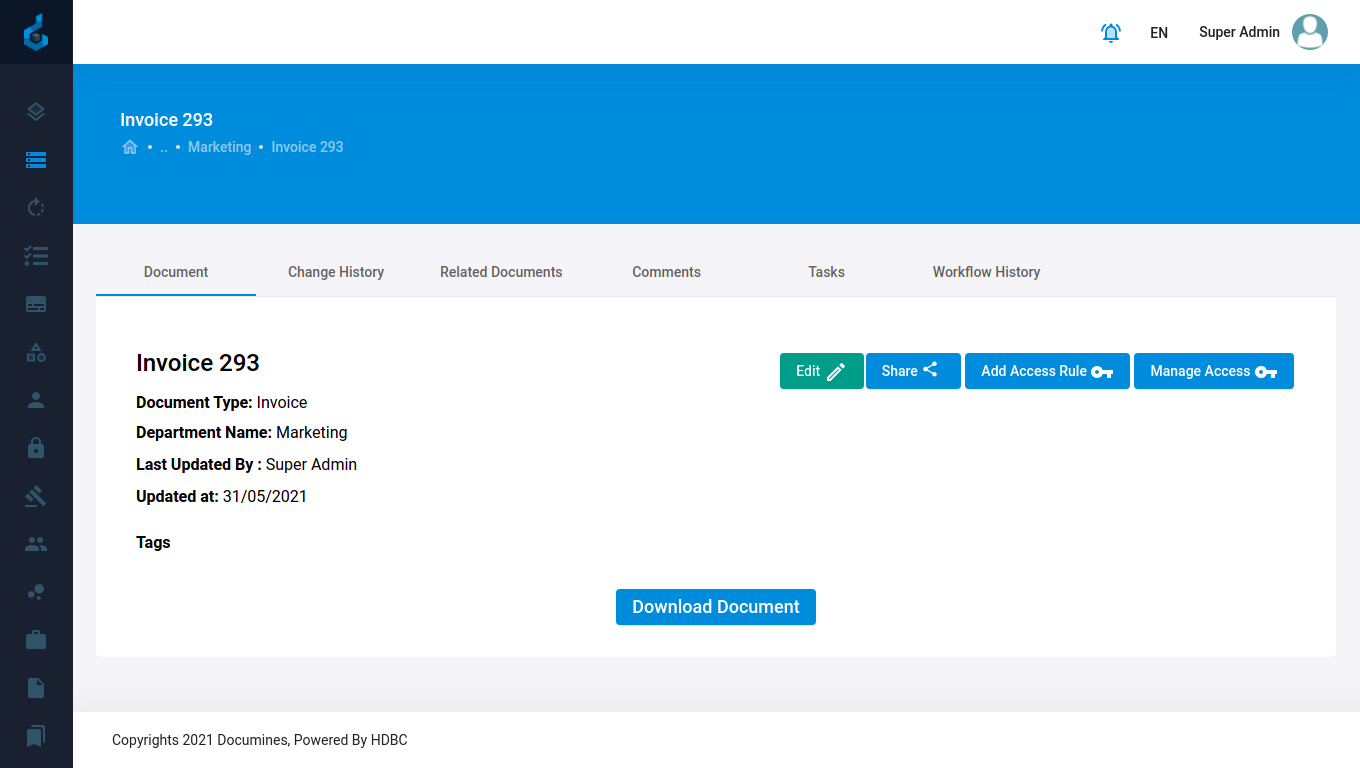Viewport: 1360px width, 768px height.
Task: Select the highlighted storage list sidebar icon
Action: point(36,160)
